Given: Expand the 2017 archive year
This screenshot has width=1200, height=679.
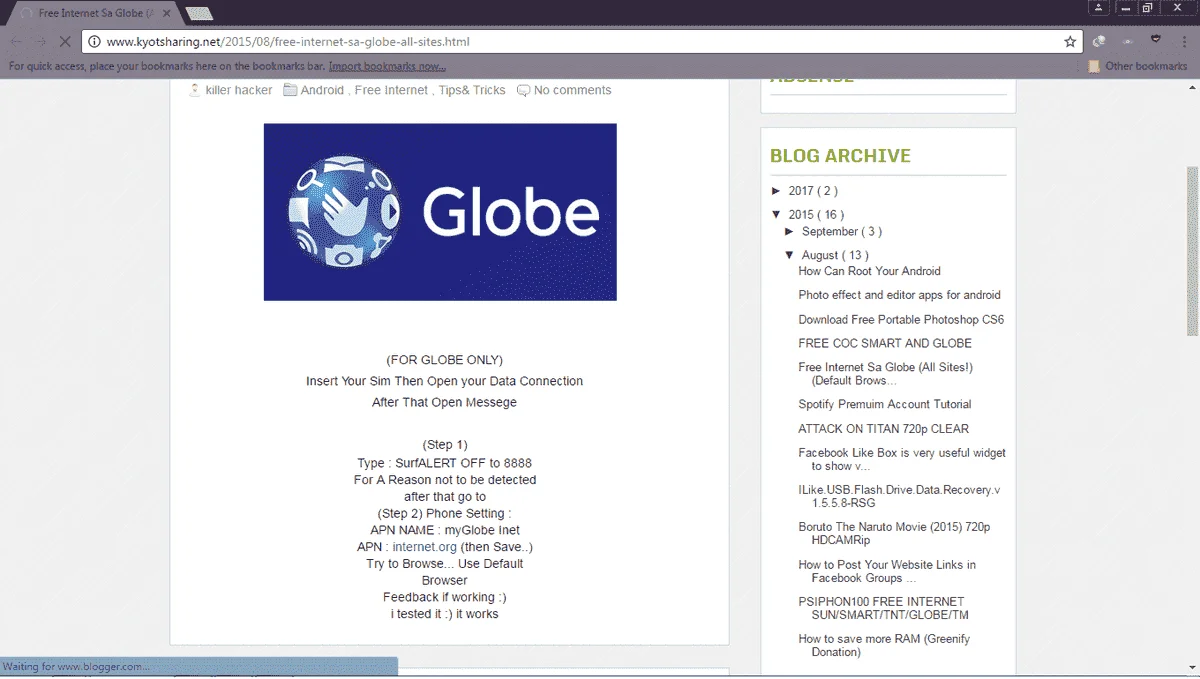Looking at the screenshot, I should (x=777, y=190).
